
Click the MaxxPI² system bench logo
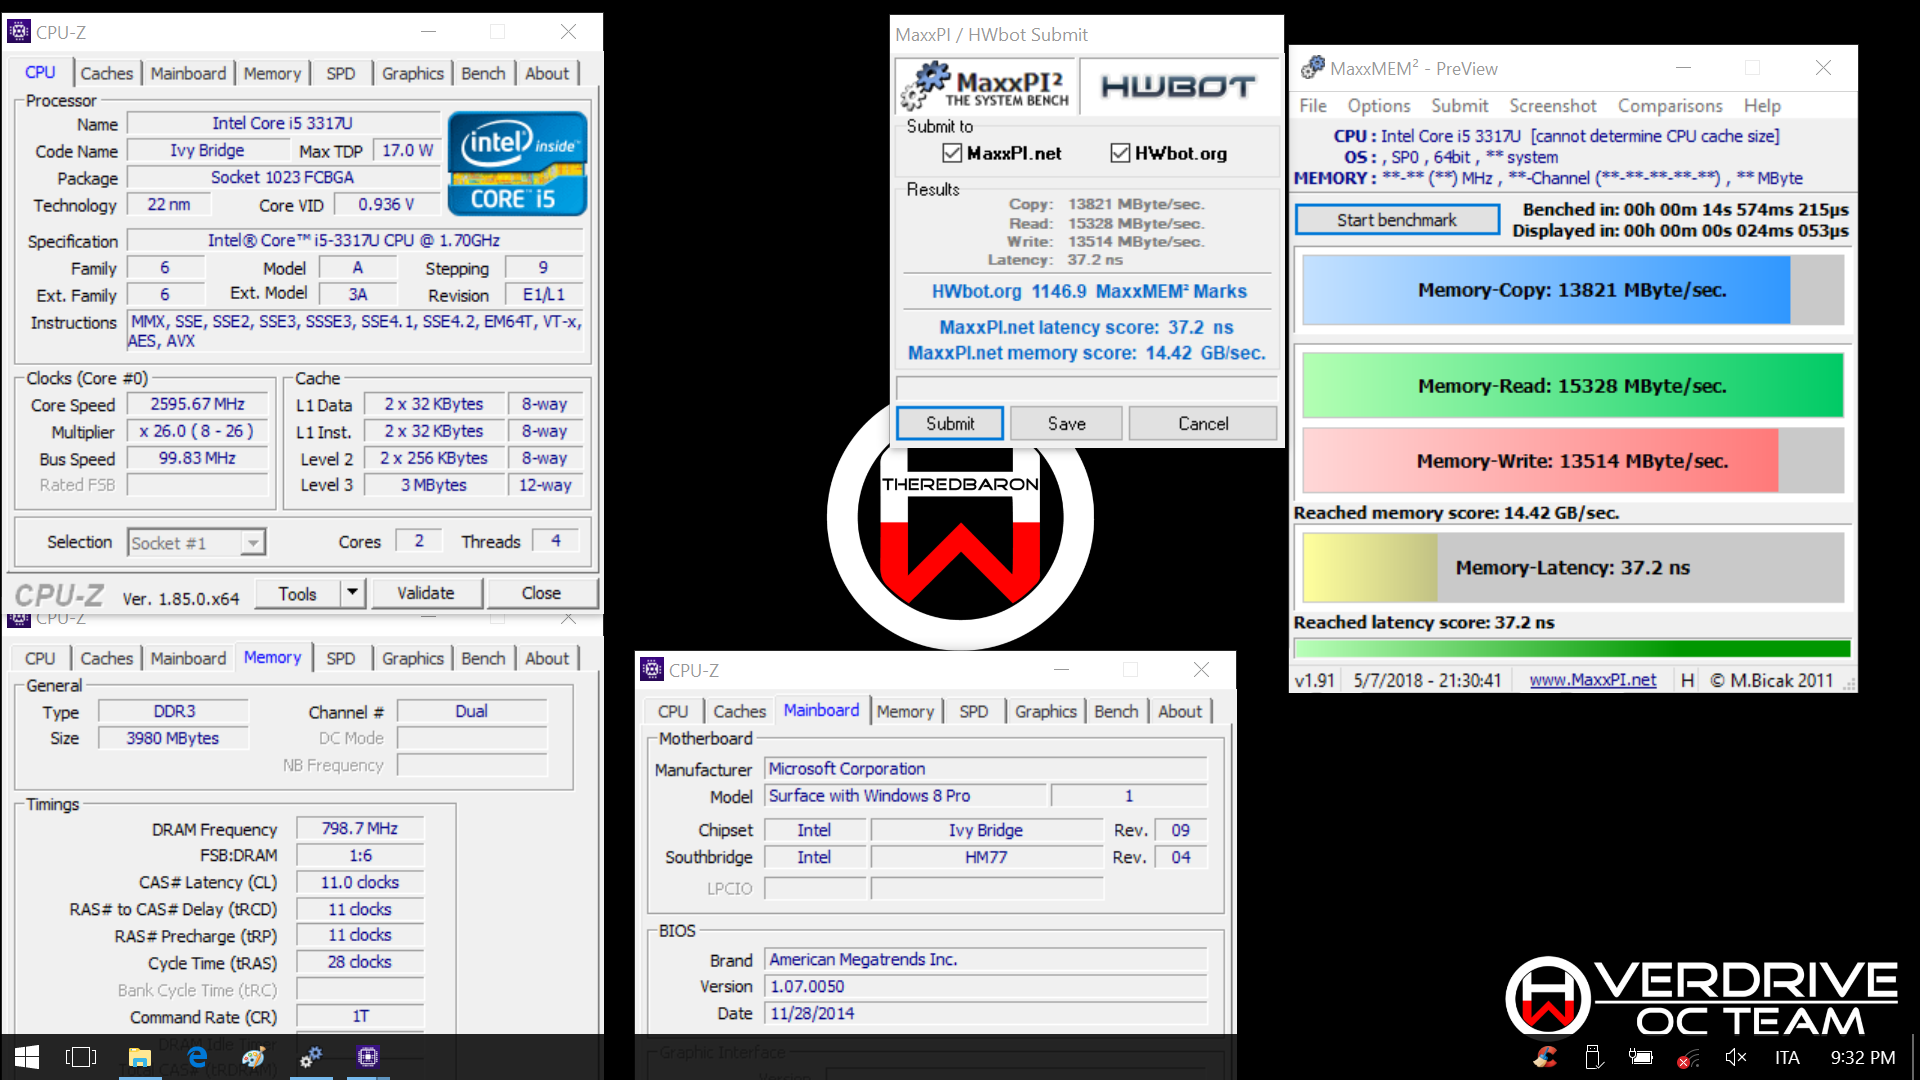pyautogui.click(x=985, y=87)
